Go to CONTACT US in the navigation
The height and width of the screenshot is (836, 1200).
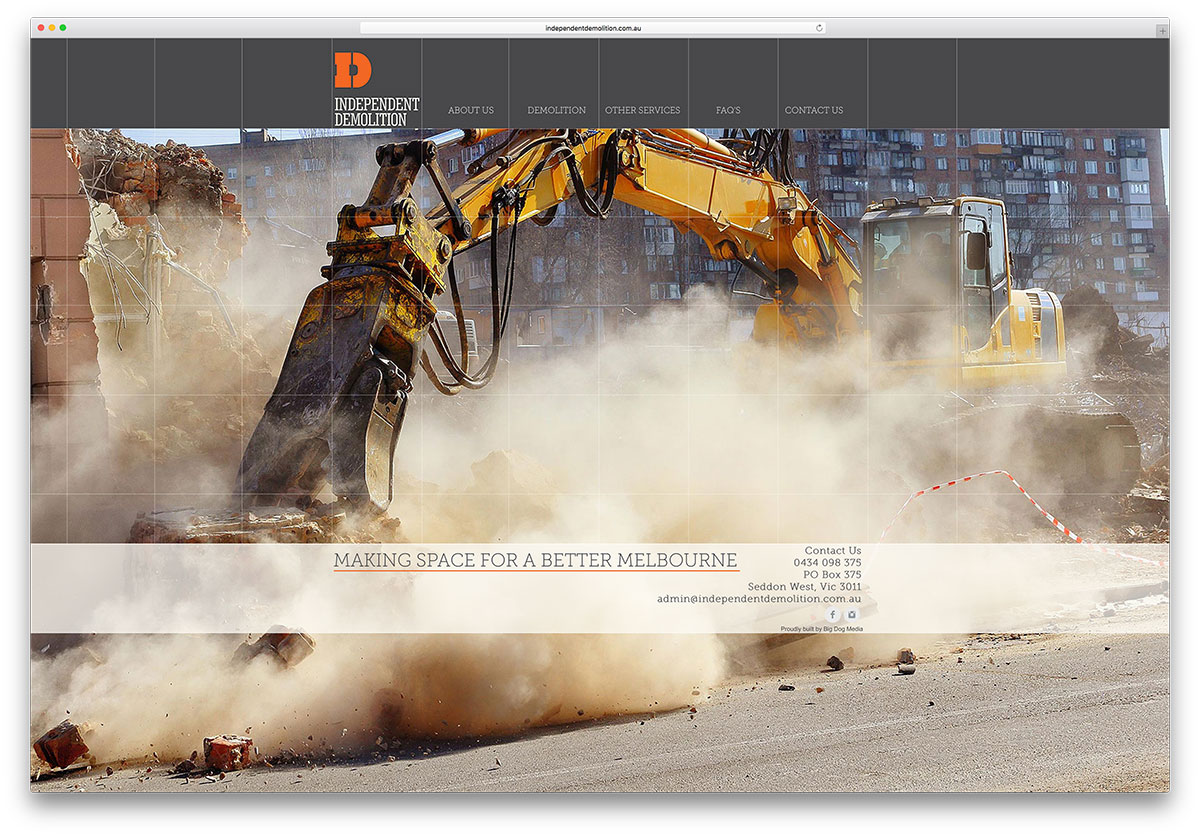[x=814, y=110]
